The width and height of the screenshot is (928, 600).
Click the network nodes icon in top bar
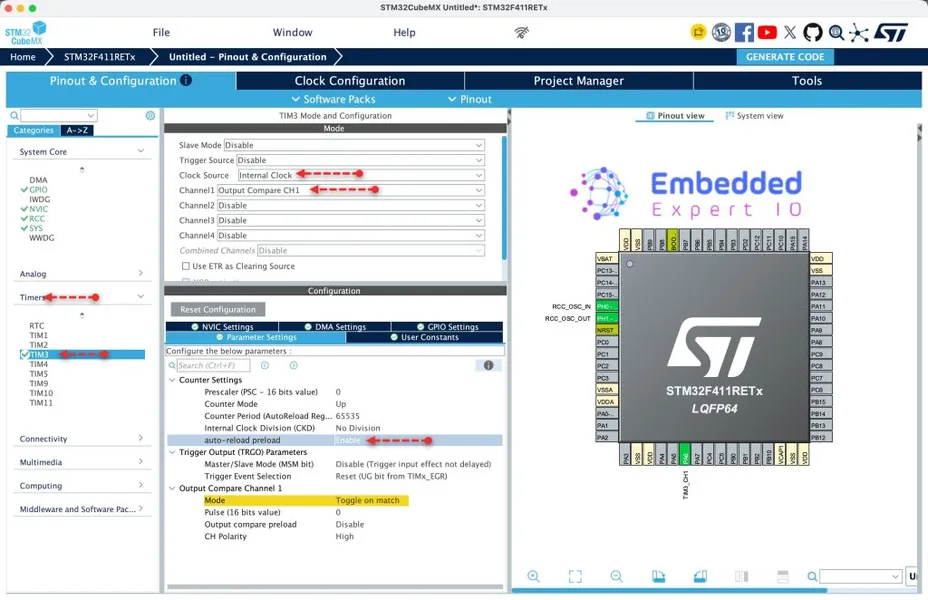click(858, 33)
